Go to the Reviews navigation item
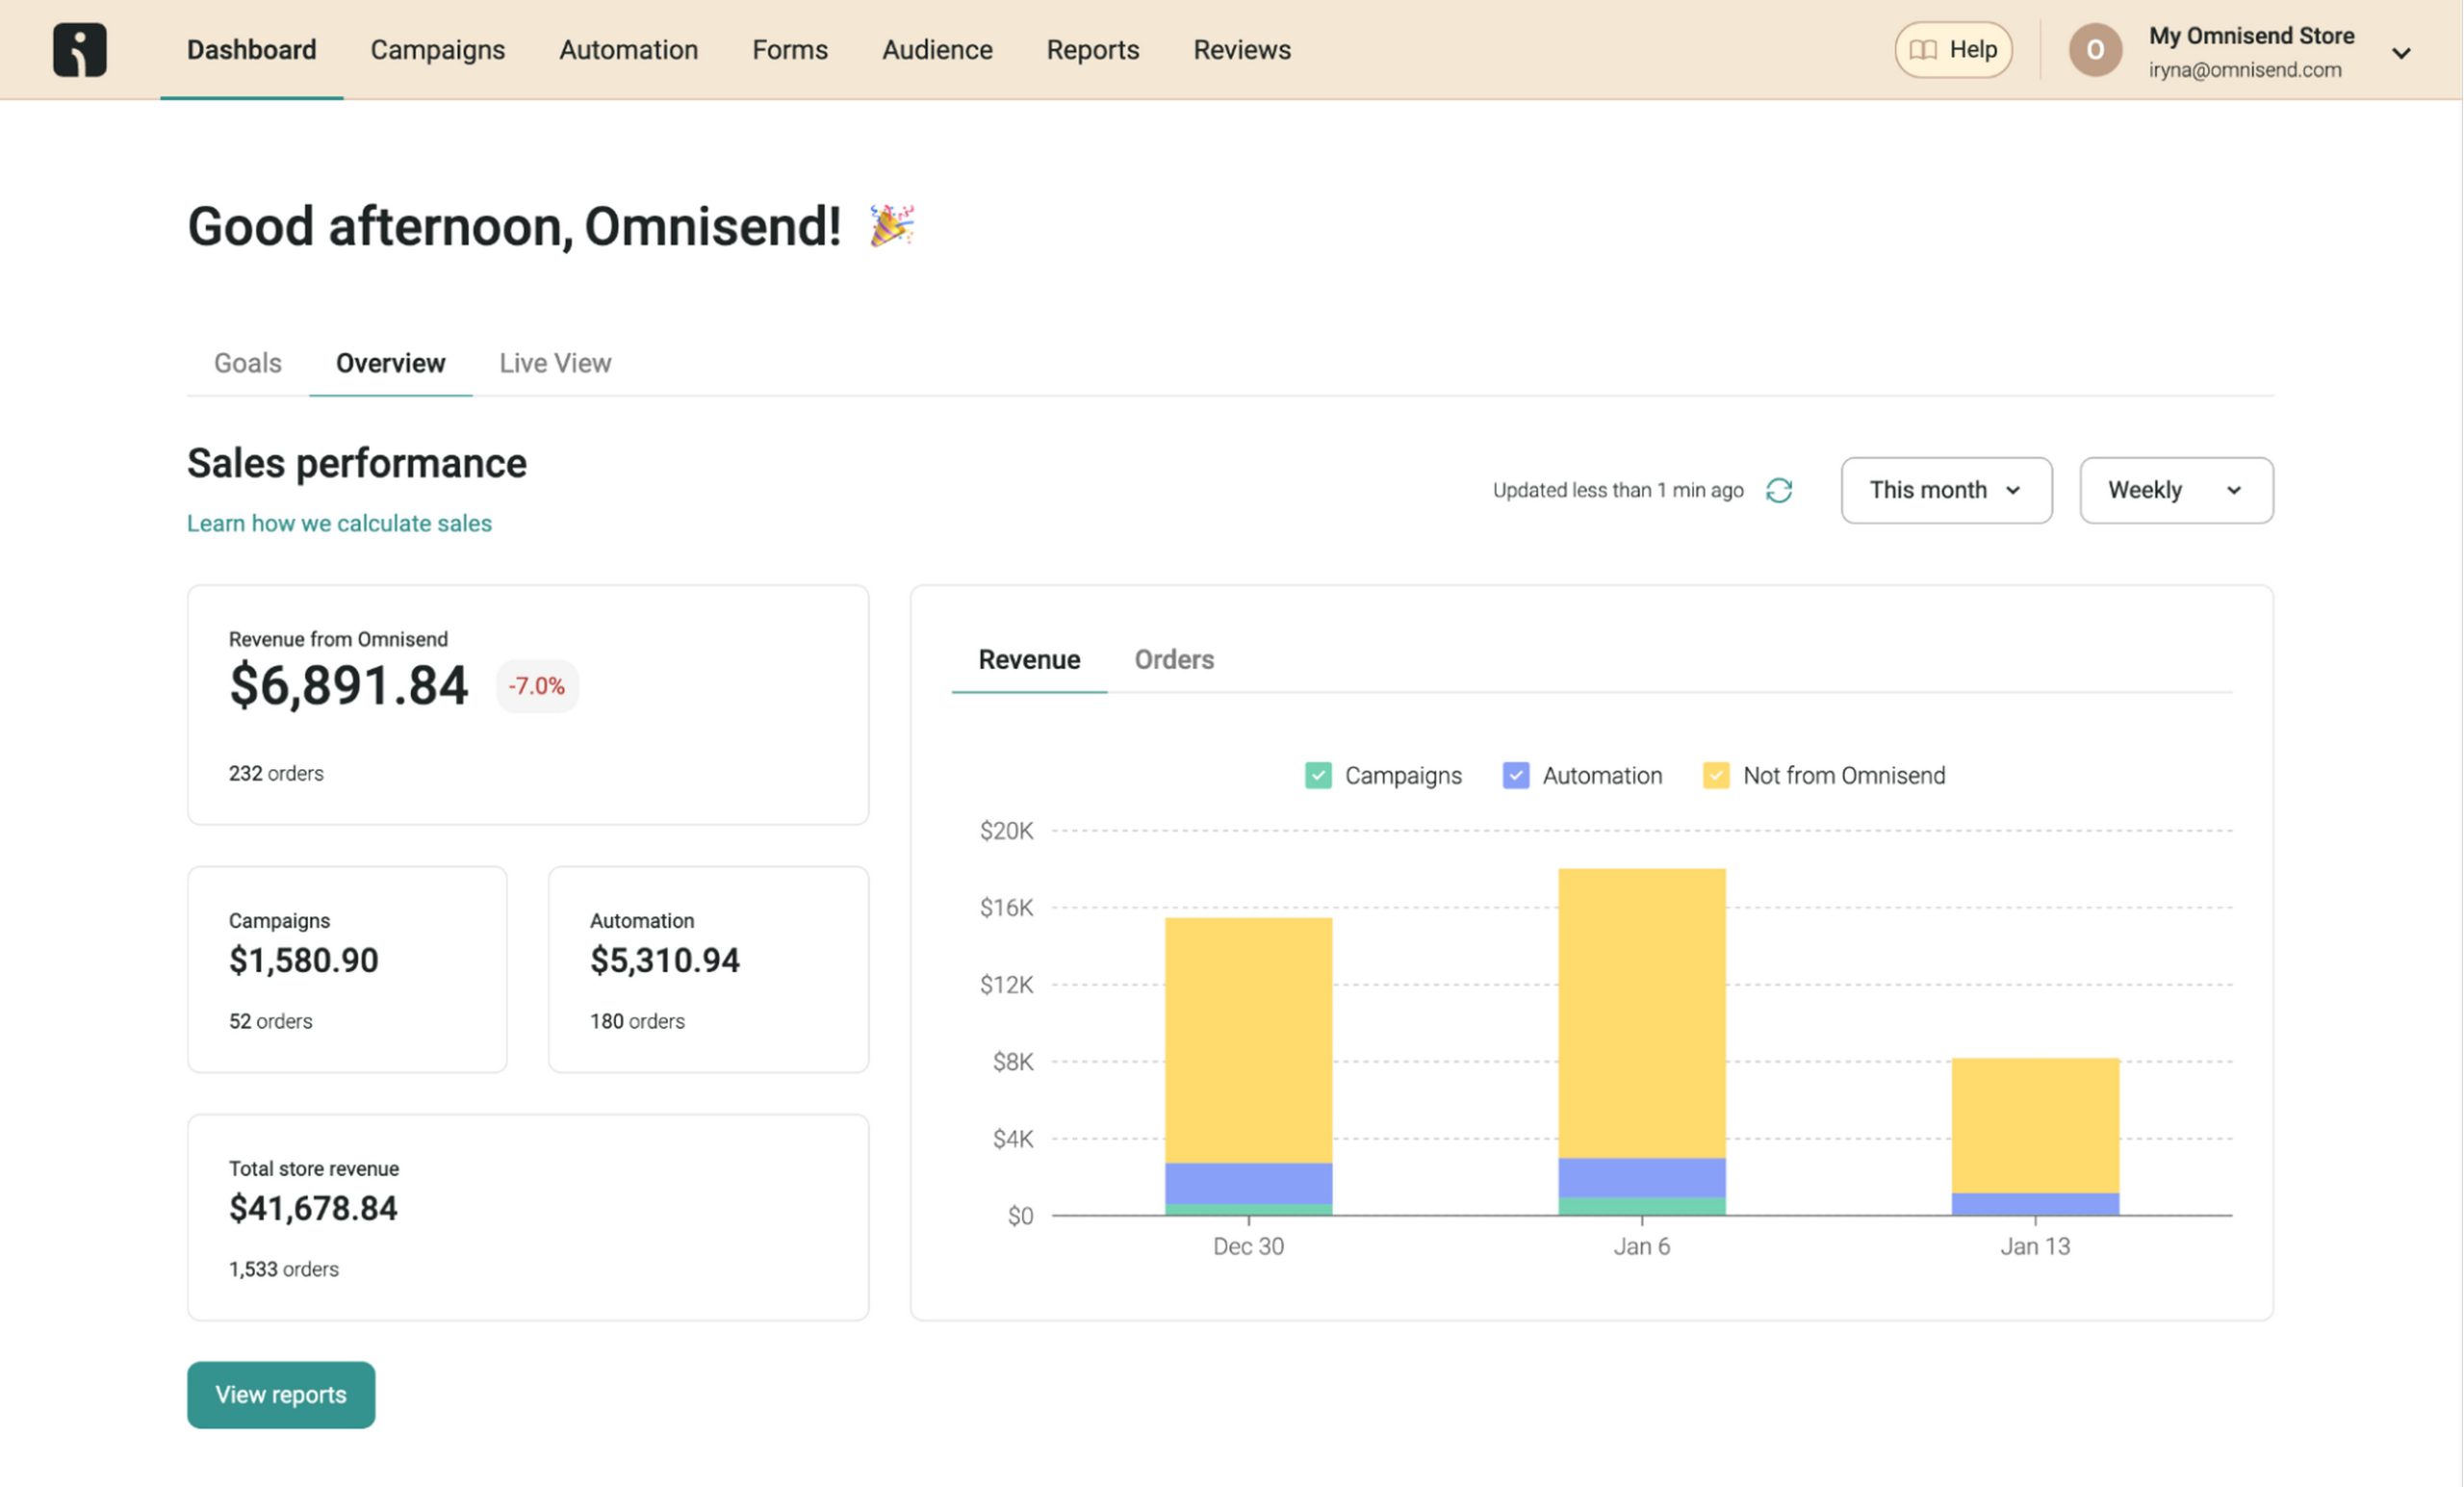 click(1242, 50)
